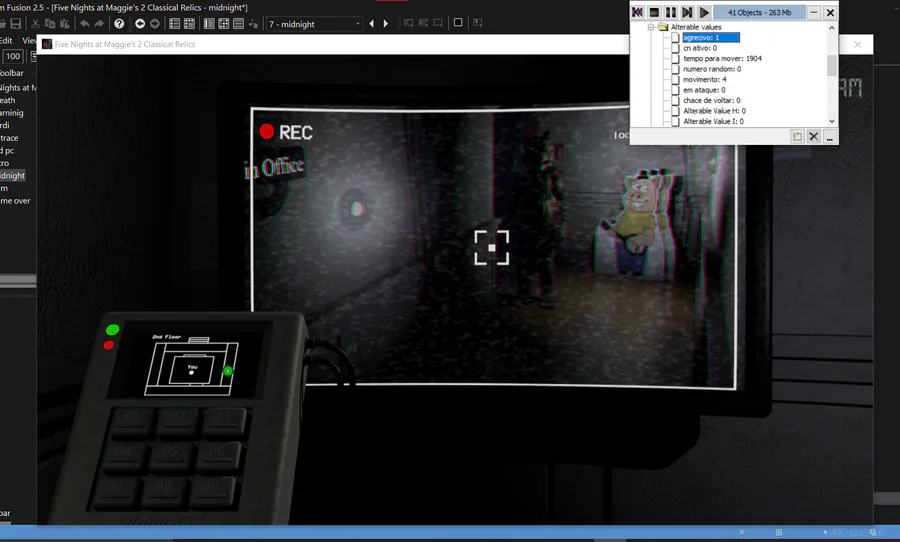Select 'tempo para mover: 1904' value
Screen dimensions: 900x542
pyautogui.click(x=722, y=59)
